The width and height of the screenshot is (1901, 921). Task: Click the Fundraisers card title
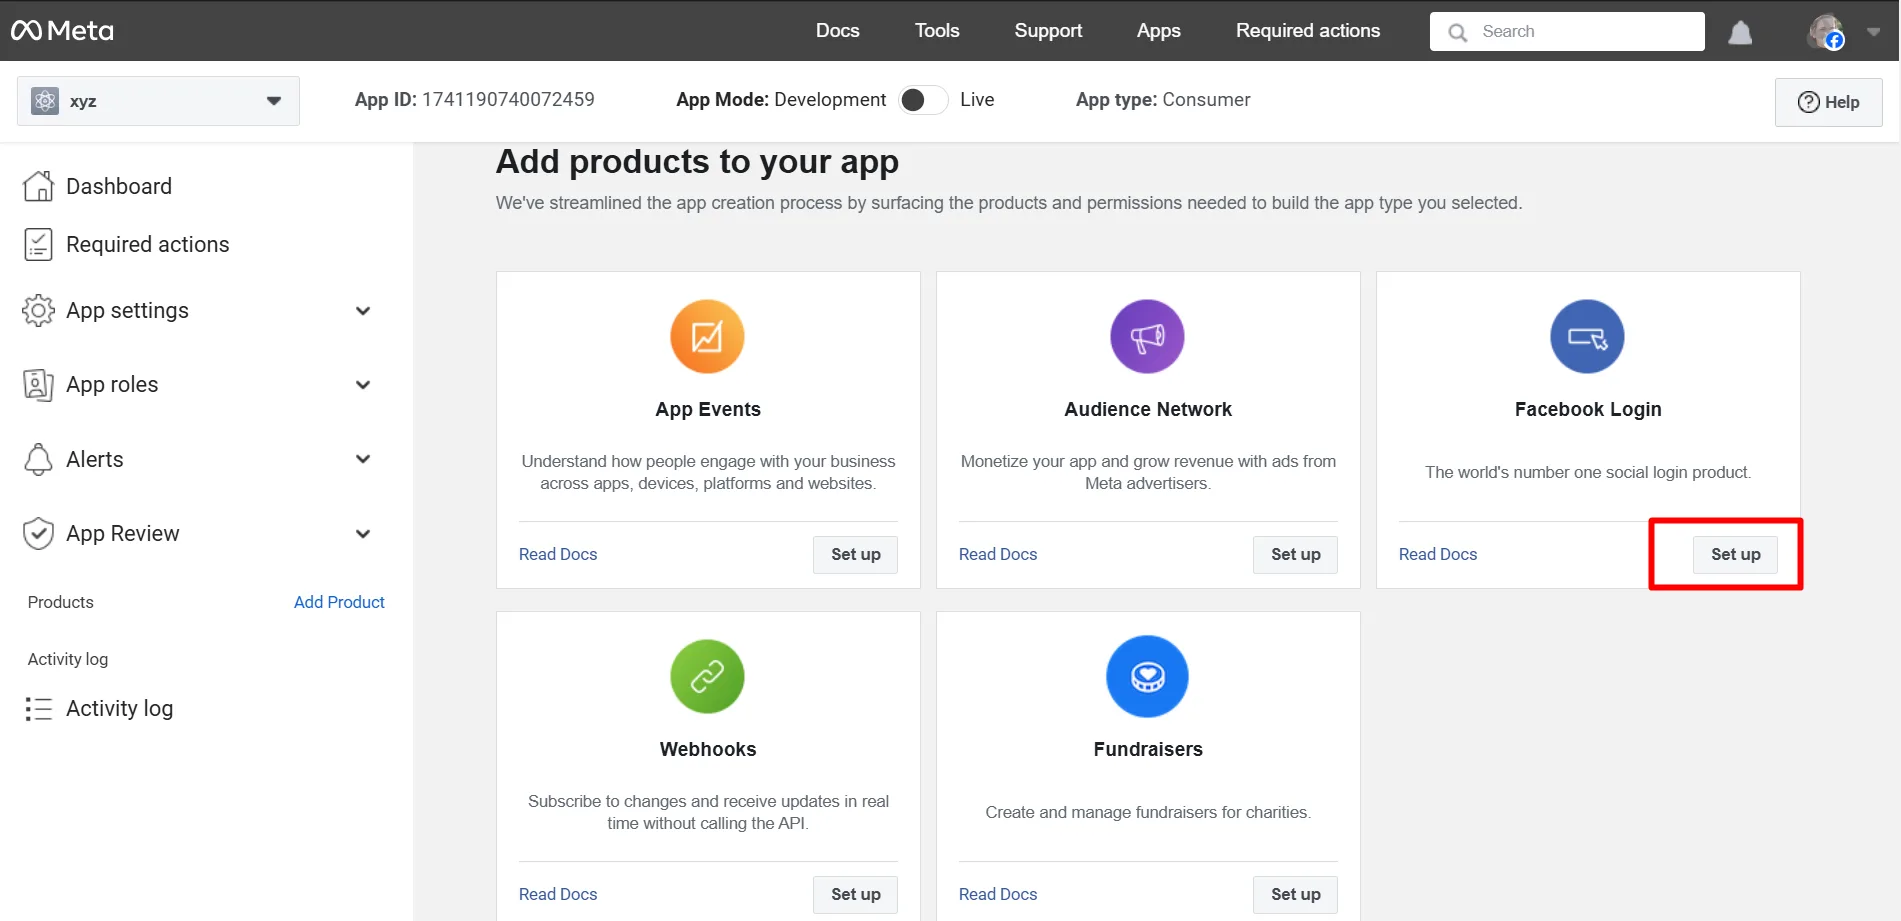coord(1148,749)
